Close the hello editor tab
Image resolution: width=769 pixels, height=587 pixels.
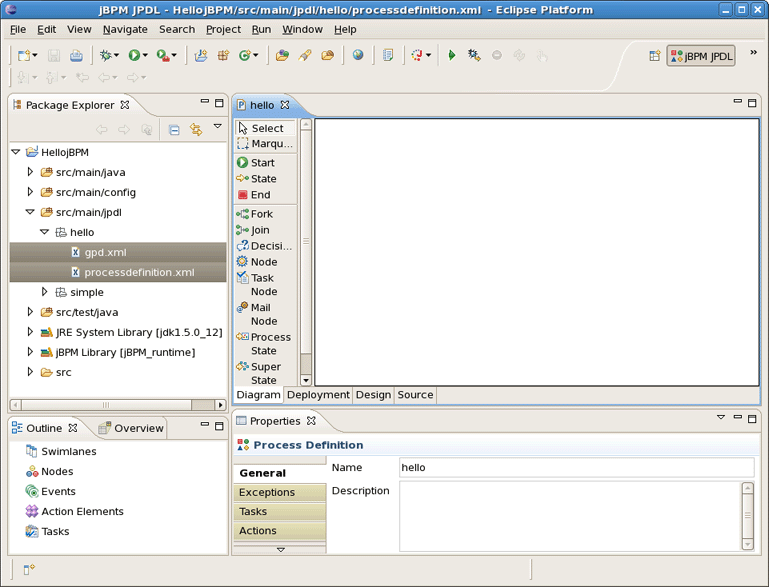coord(285,105)
